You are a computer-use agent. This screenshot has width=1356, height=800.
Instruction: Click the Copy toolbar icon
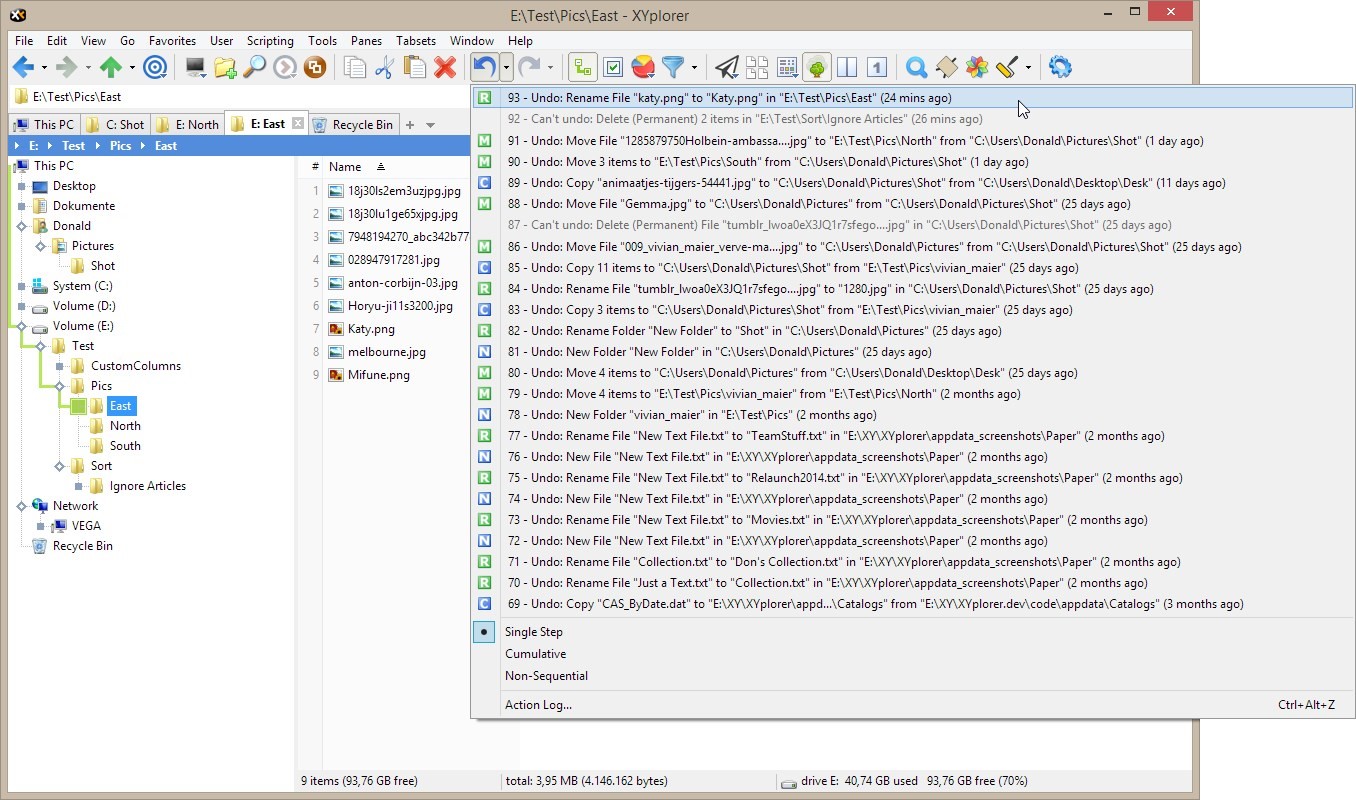(355, 67)
